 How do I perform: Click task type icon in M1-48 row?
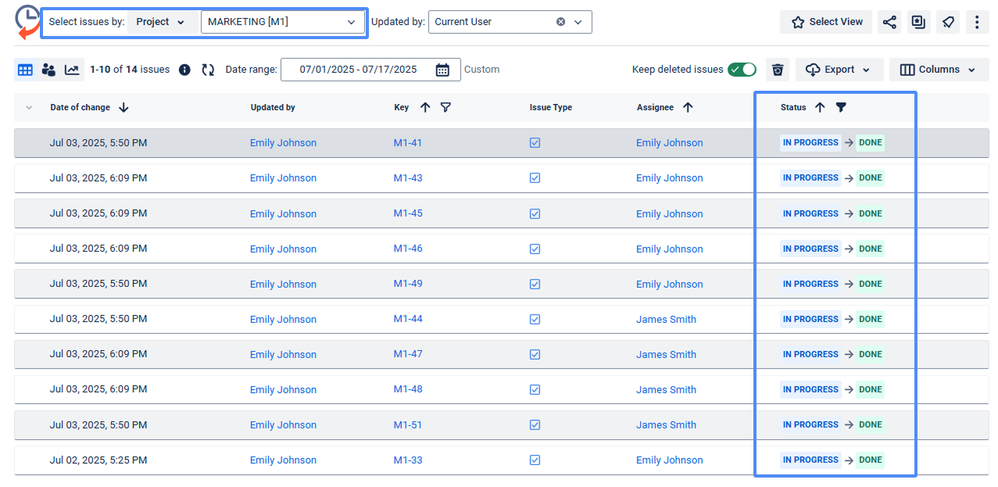[535, 390]
